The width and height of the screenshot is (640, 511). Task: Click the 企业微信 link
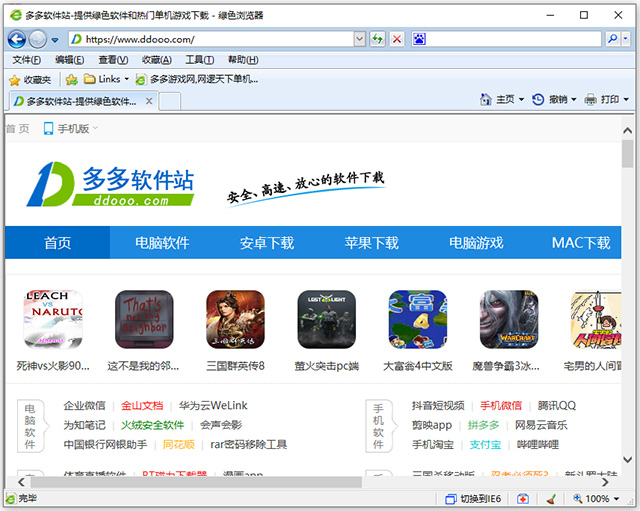click(84, 405)
